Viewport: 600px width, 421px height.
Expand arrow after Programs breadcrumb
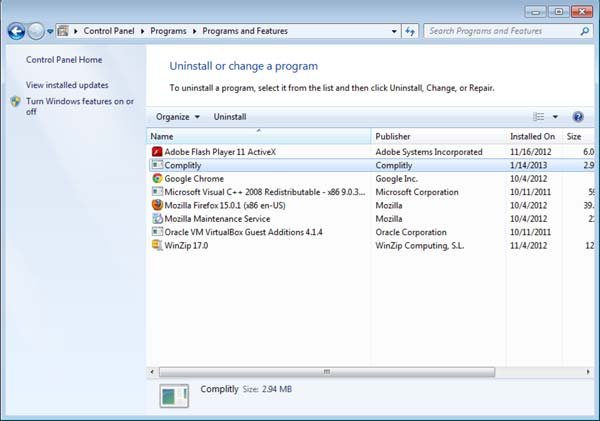[194, 31]
